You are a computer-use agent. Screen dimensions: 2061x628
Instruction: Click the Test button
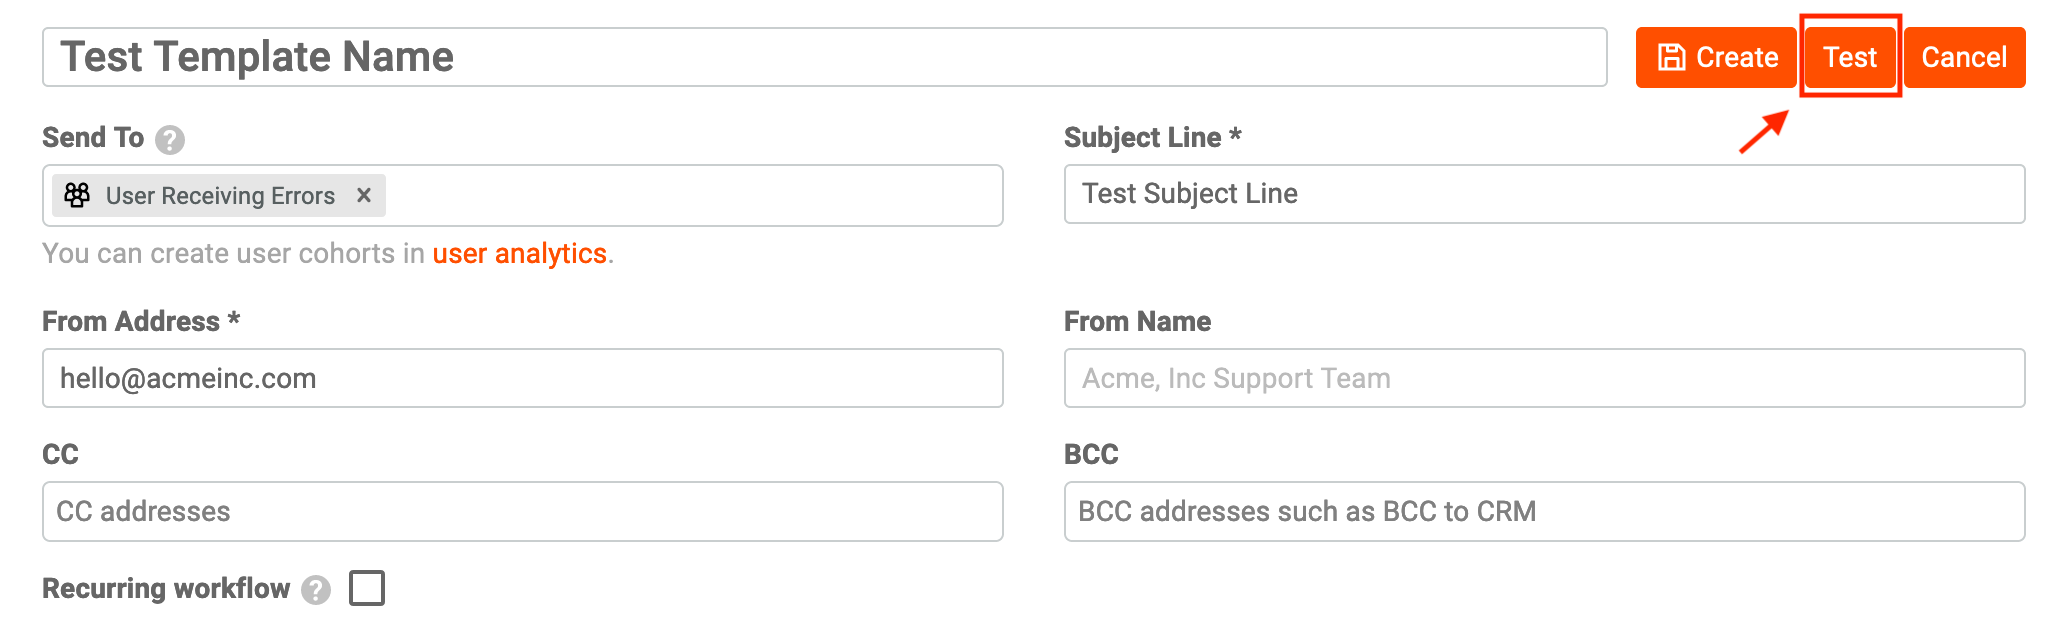pos(1850,57)
